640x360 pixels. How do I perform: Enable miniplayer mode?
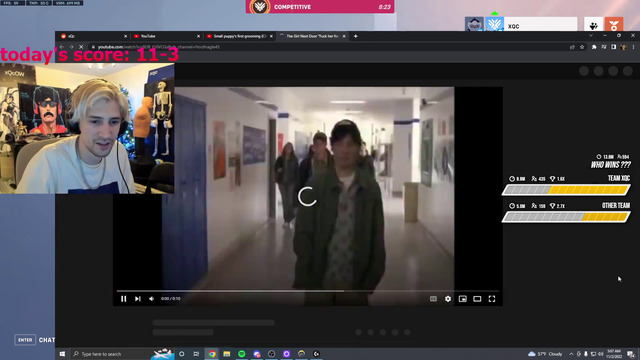point(462,299)
